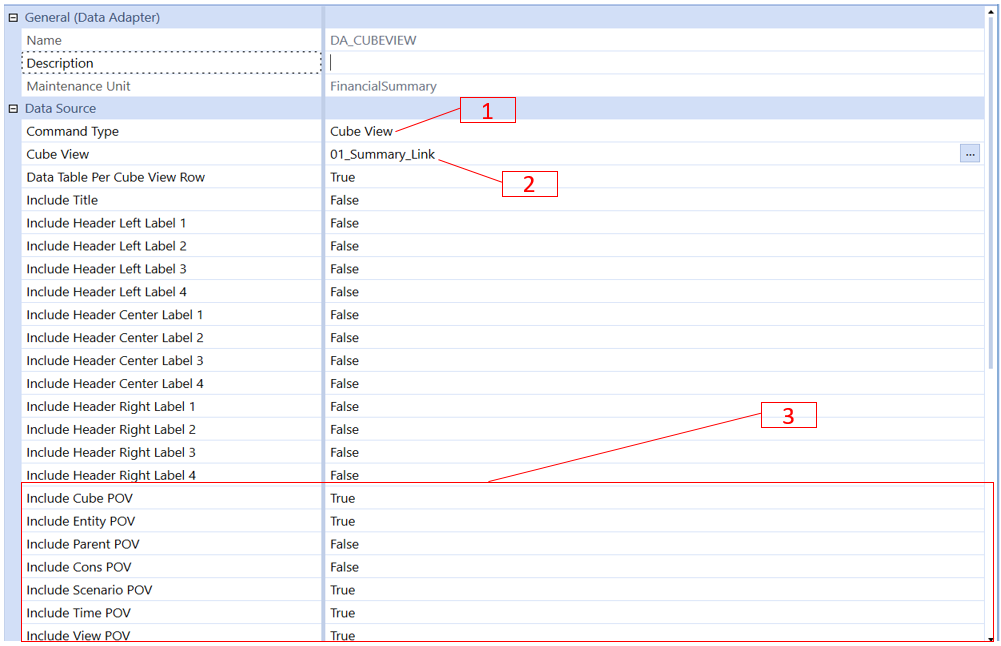
Task: Select the Include Time POV property
Action: (78, 614)
